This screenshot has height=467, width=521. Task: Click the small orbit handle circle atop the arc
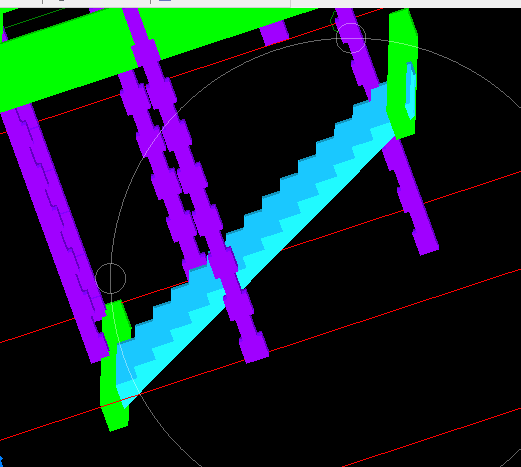click(x=351, y=38)
